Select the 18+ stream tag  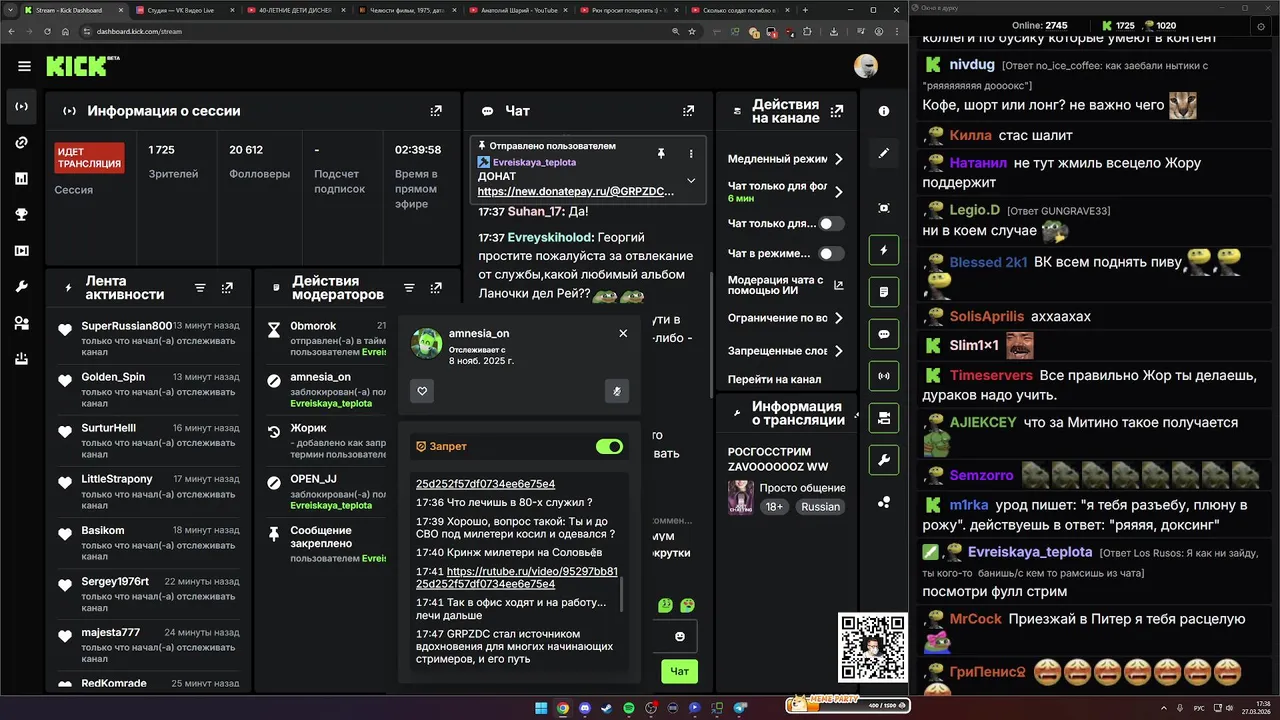[774, 507]
